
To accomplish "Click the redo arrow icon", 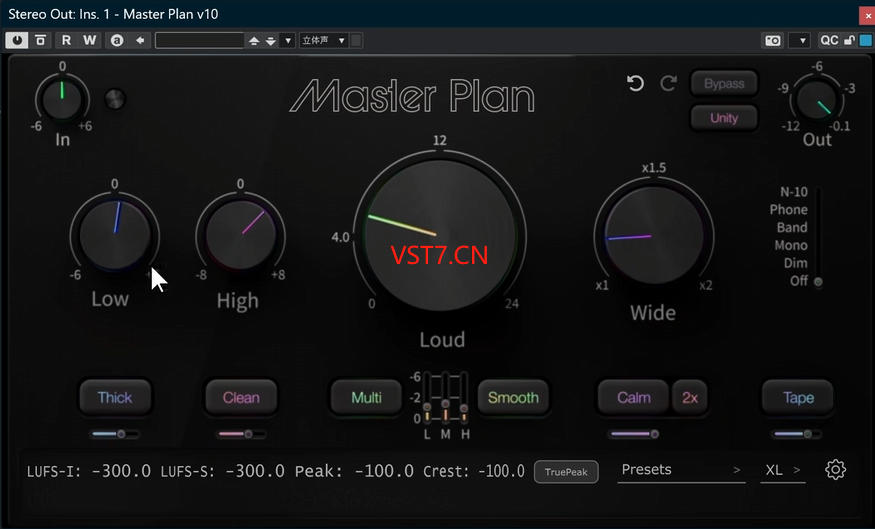I will (669, 83).
